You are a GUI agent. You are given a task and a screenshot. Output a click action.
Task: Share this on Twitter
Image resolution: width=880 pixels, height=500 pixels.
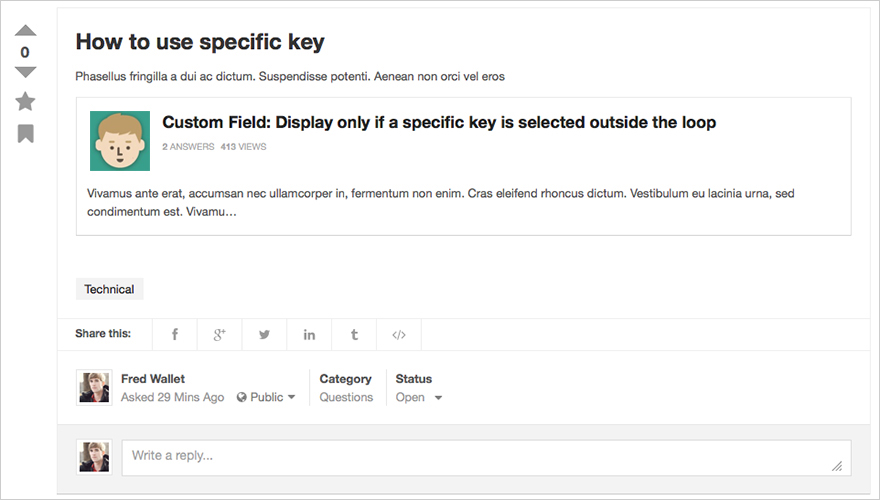(264, 334)
